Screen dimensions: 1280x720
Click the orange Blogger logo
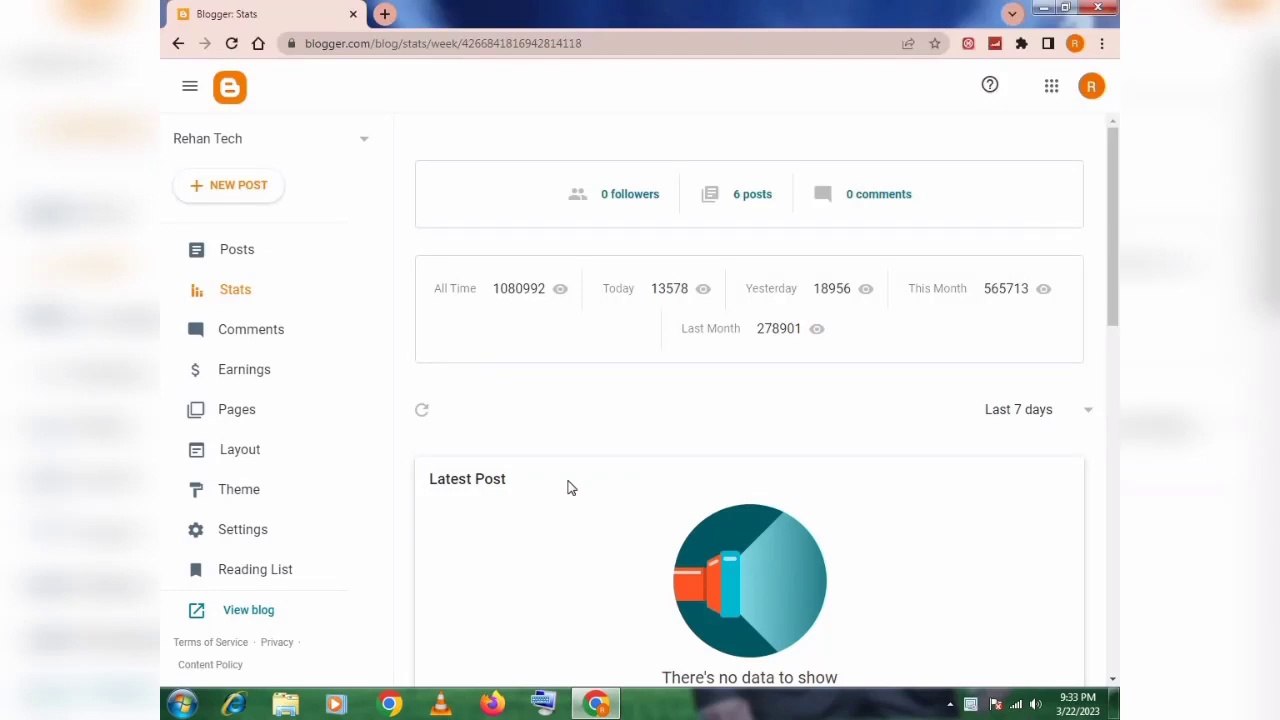pyautogui.click(x=229, y=87)
